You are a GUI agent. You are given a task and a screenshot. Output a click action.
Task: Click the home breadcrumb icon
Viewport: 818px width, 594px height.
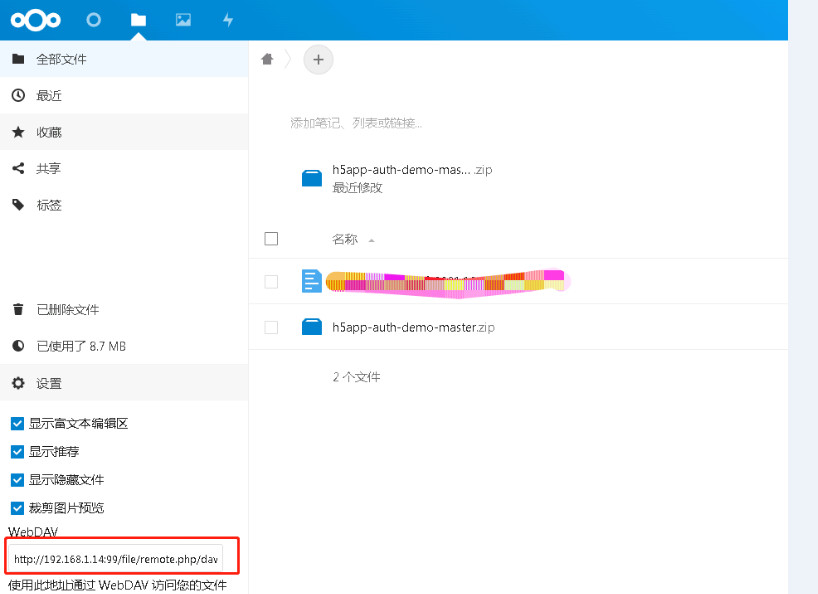(266, 59)
